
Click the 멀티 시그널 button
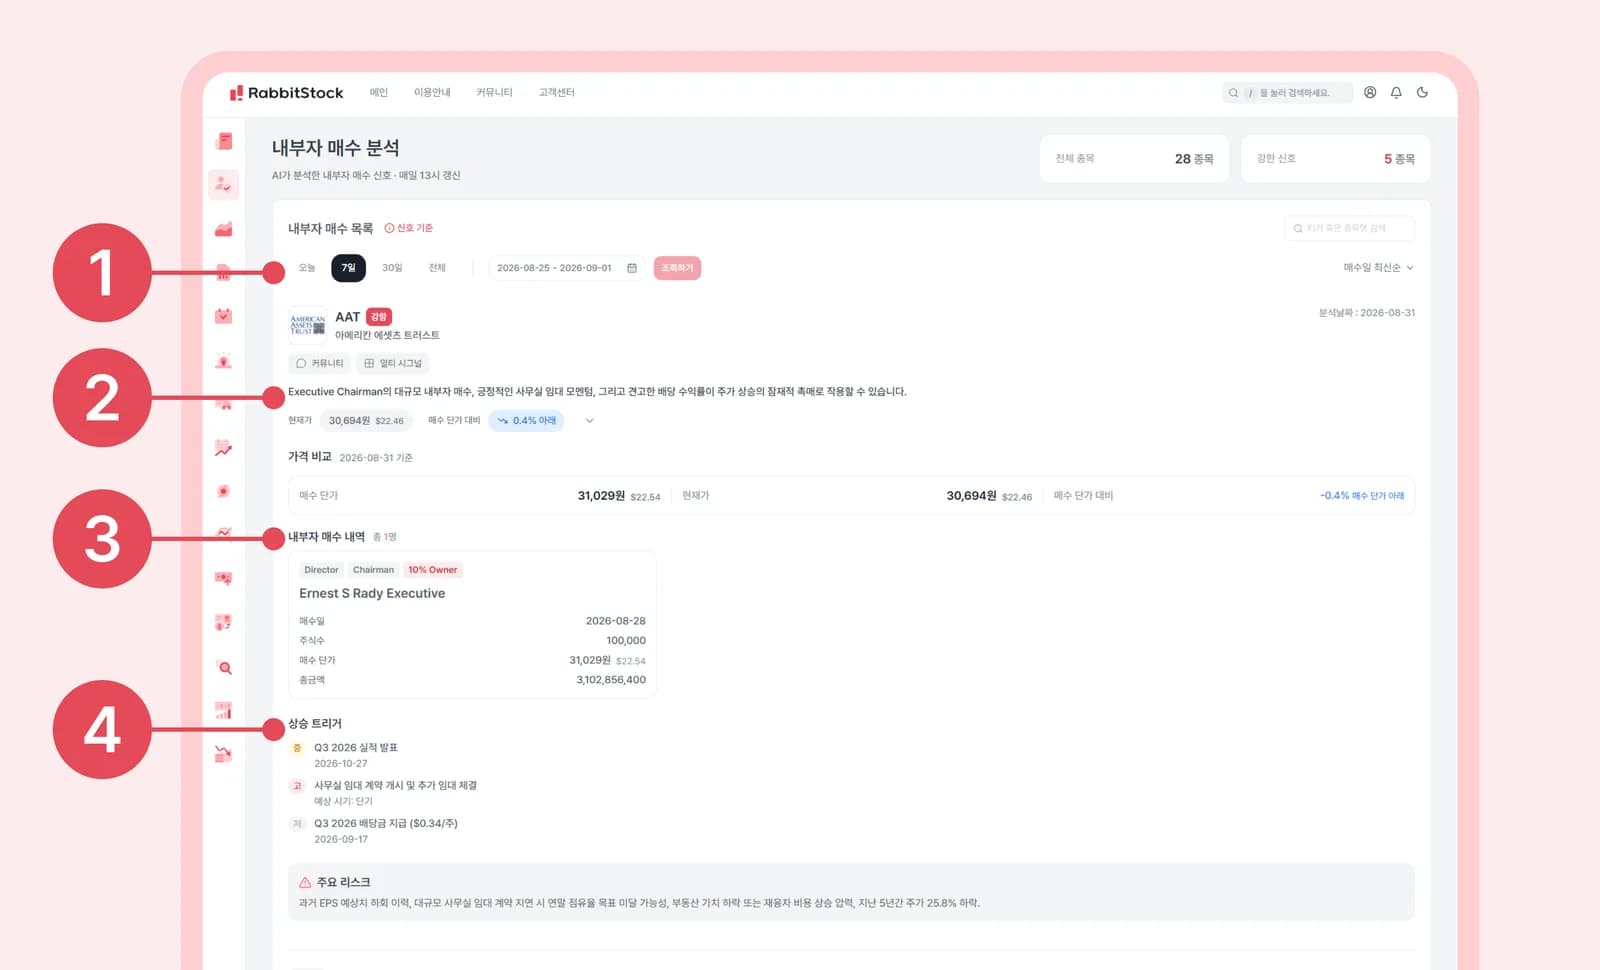[393, 363]
